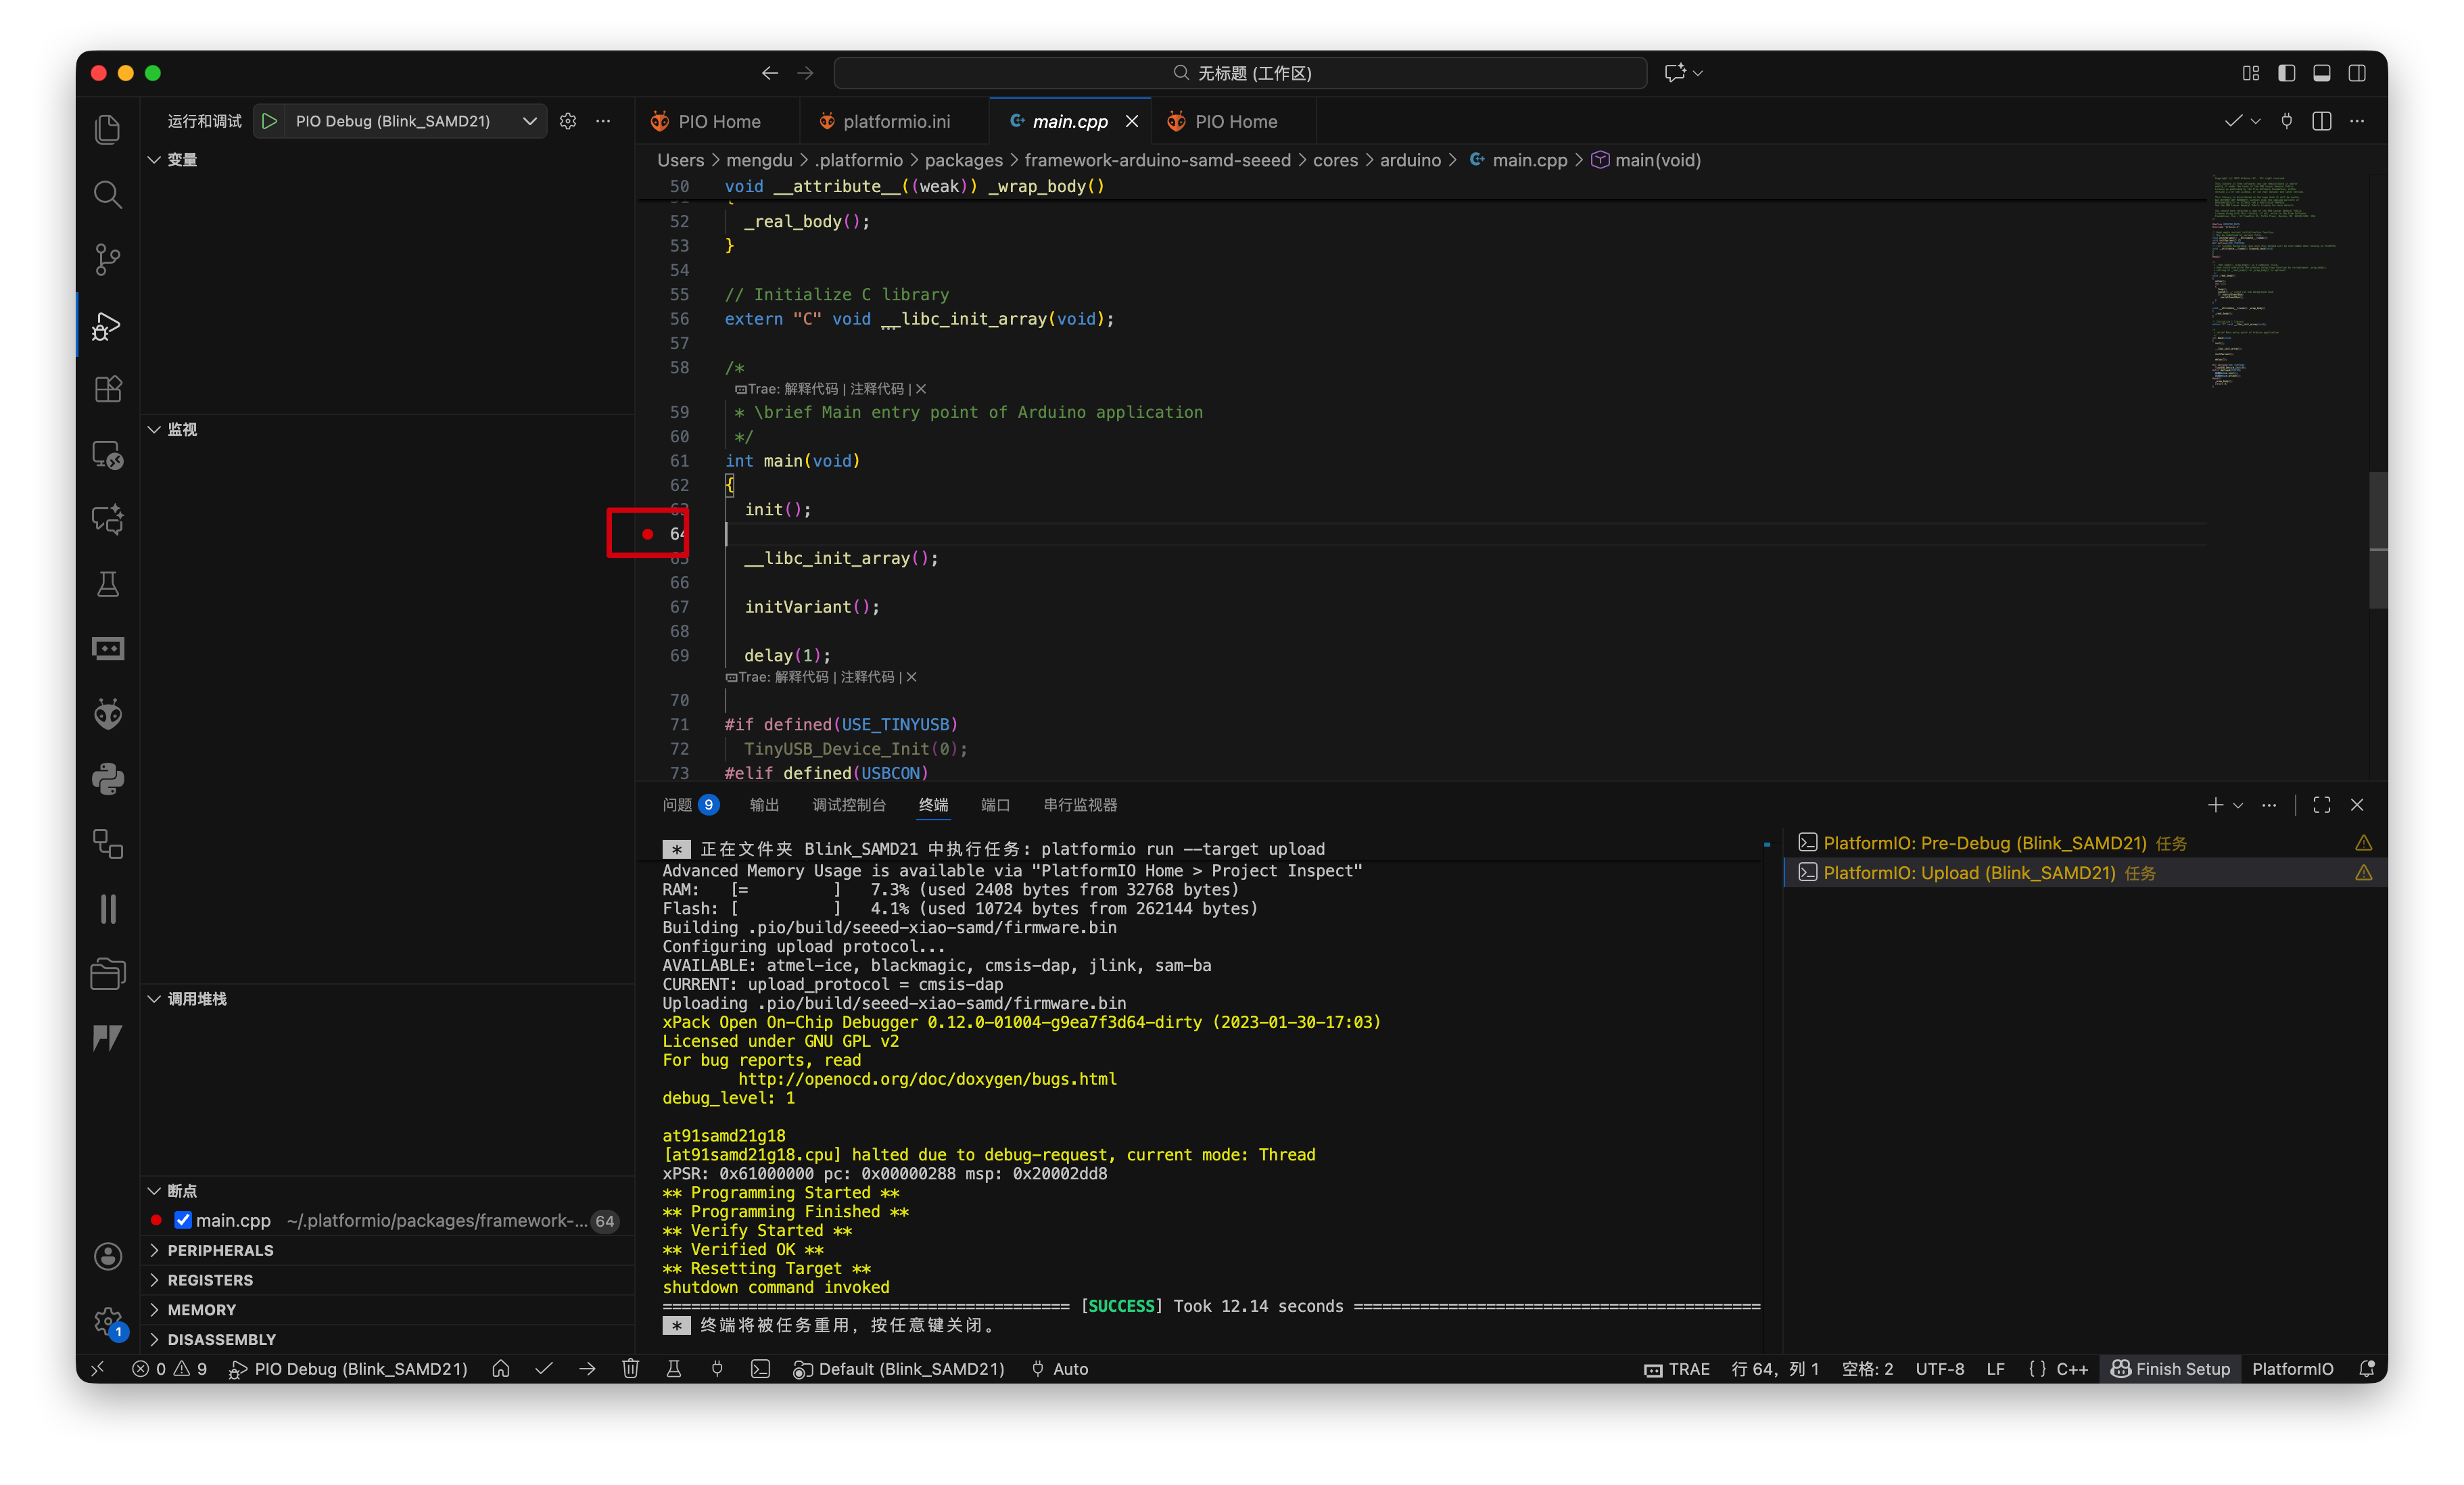2464x1485 pixels.
Task: Select PlatformIO: Pre-Debug terminal task
Action: pos(1984,843)
